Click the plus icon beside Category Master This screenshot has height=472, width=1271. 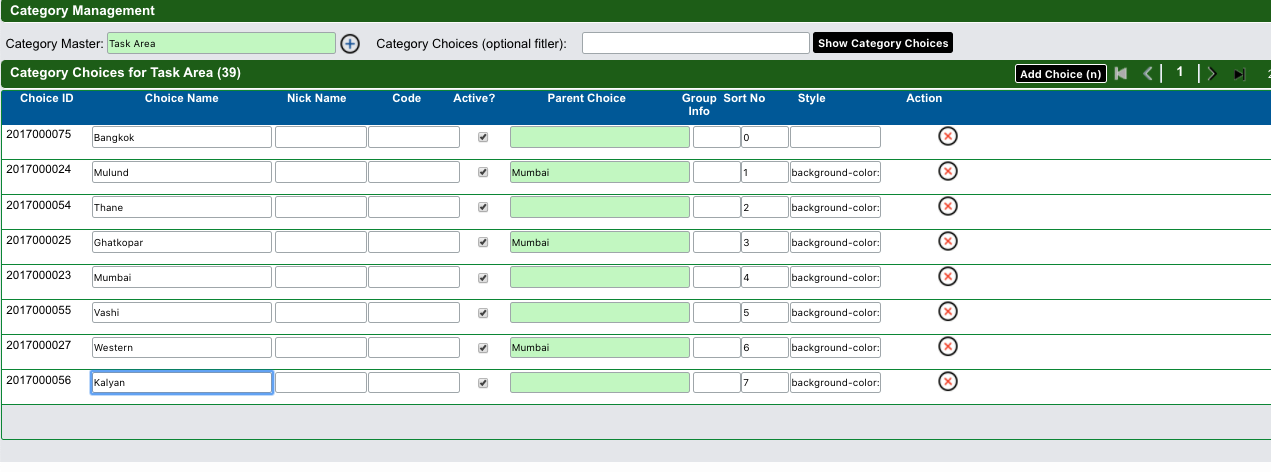pos(349,43)
